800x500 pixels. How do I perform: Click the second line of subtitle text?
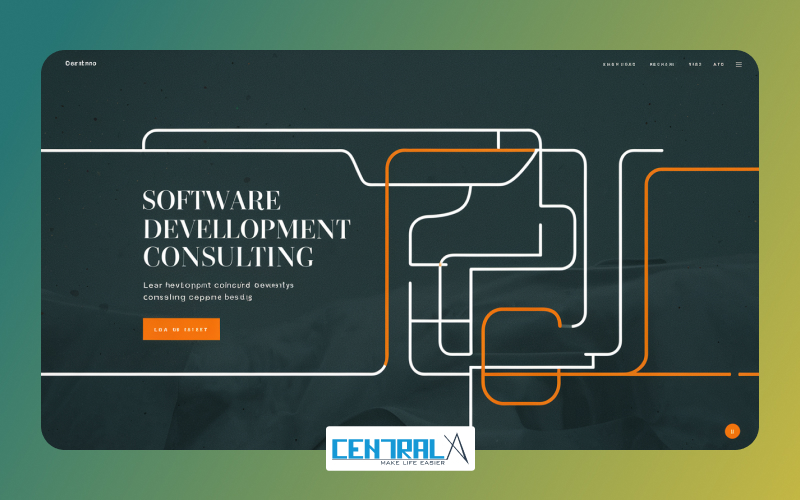[x=197, y=297]
